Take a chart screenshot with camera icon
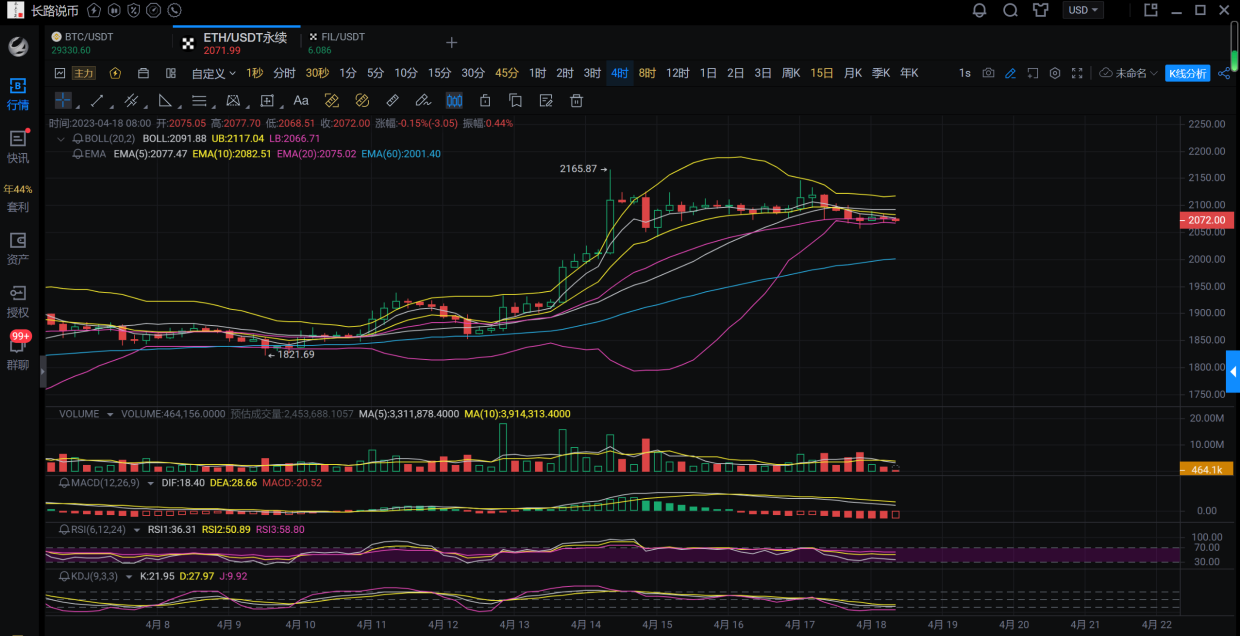This screenshot has width=1240, height=636. 988,73
